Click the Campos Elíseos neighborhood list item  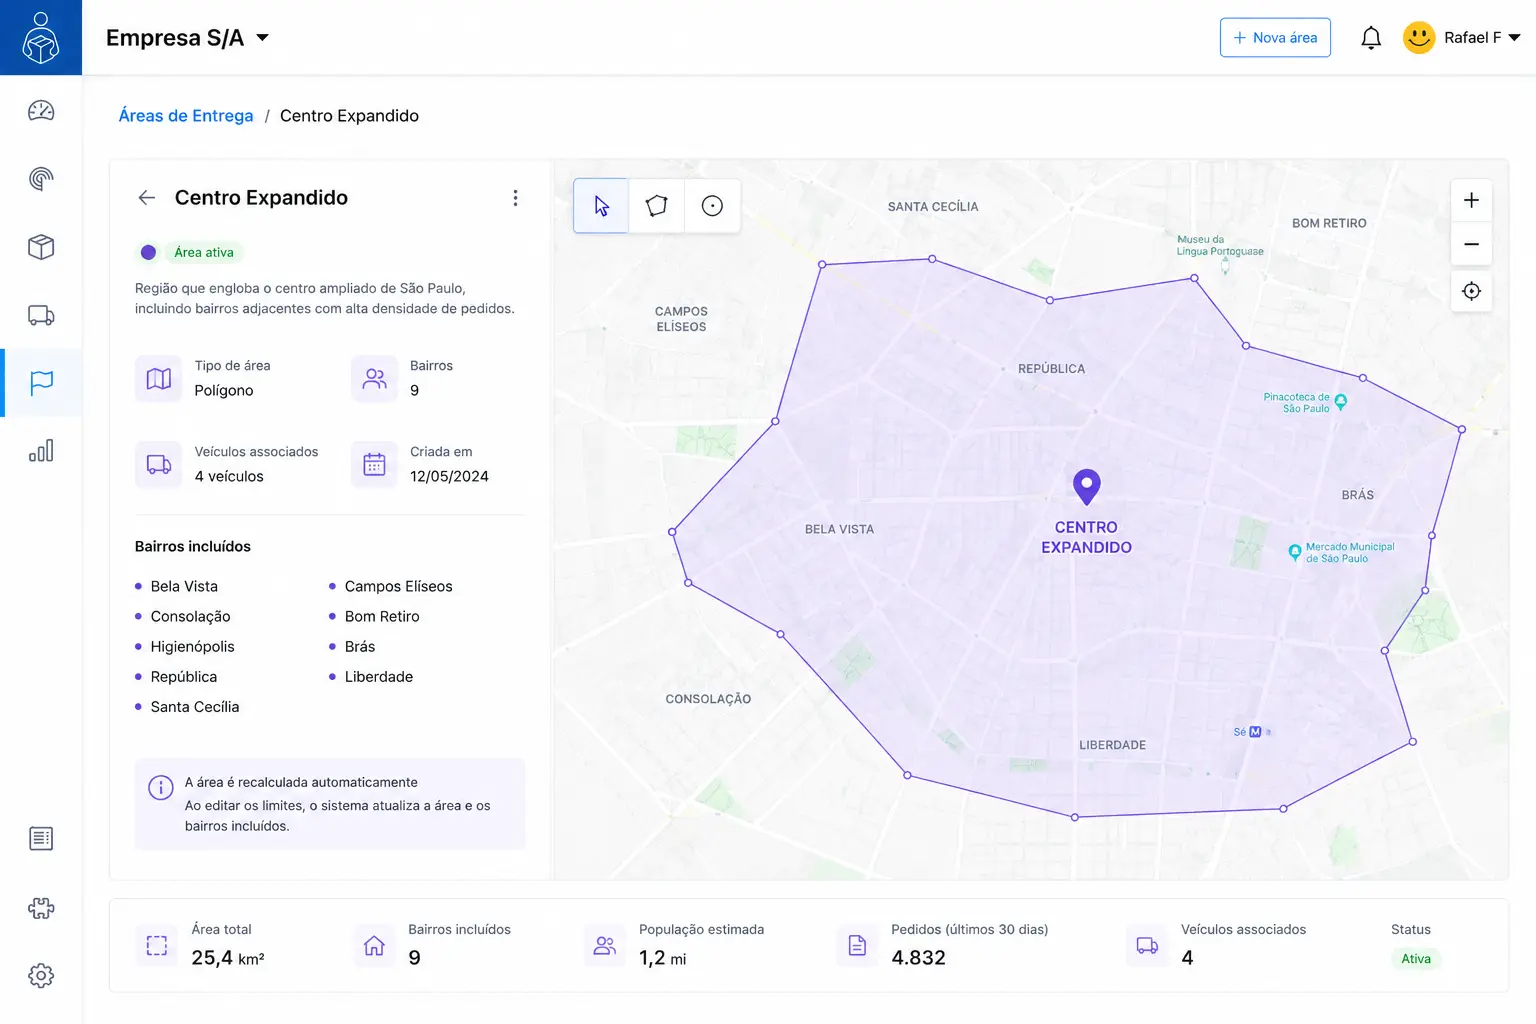click(398, 587)
